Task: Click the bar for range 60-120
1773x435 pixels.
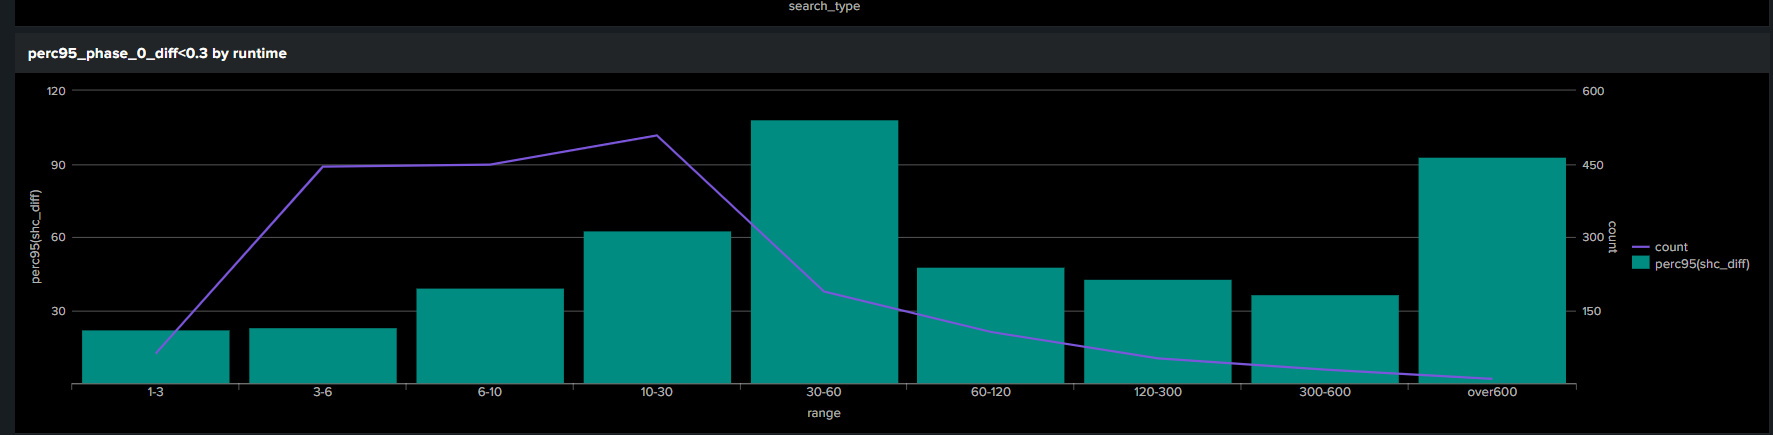Action: [991, 326]
